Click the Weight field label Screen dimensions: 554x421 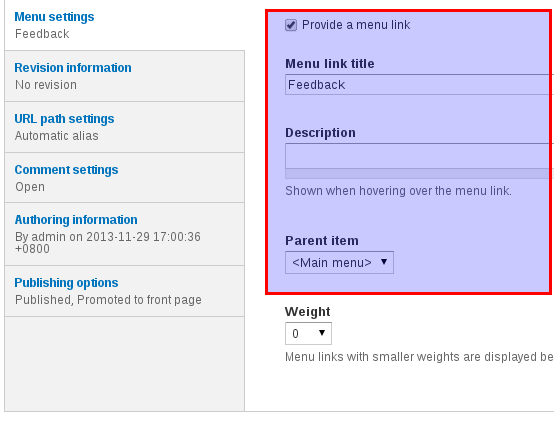point(307,312)
